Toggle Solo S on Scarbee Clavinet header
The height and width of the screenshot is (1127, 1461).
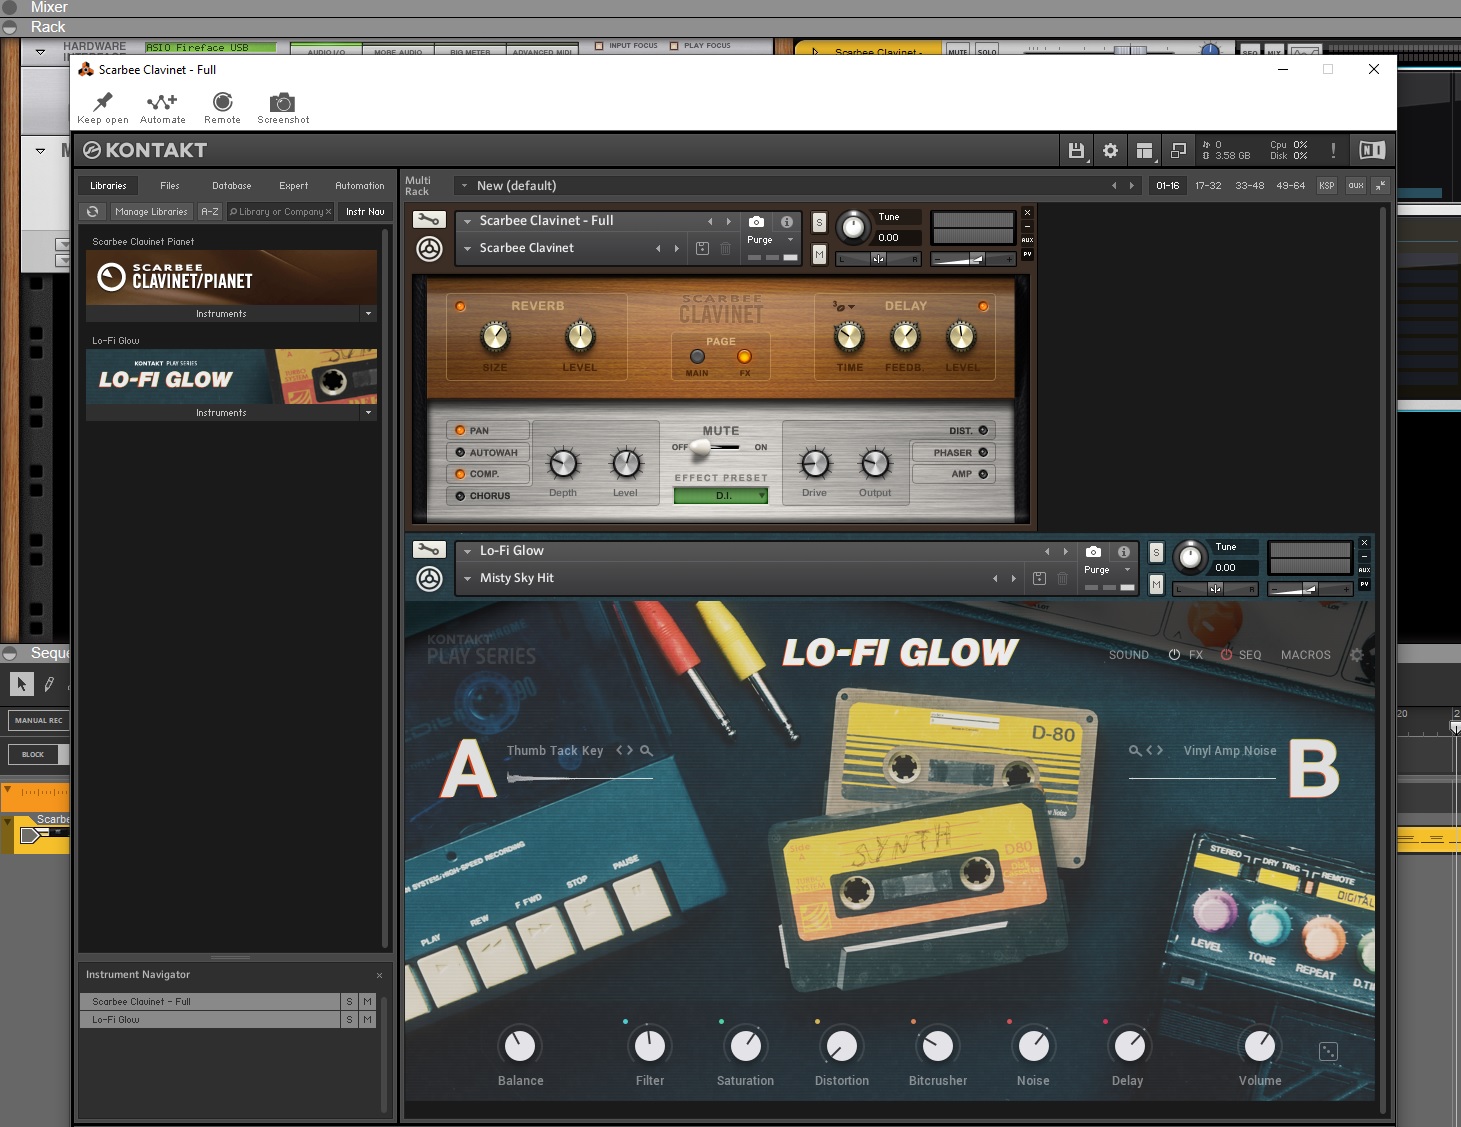pos(819,222)
